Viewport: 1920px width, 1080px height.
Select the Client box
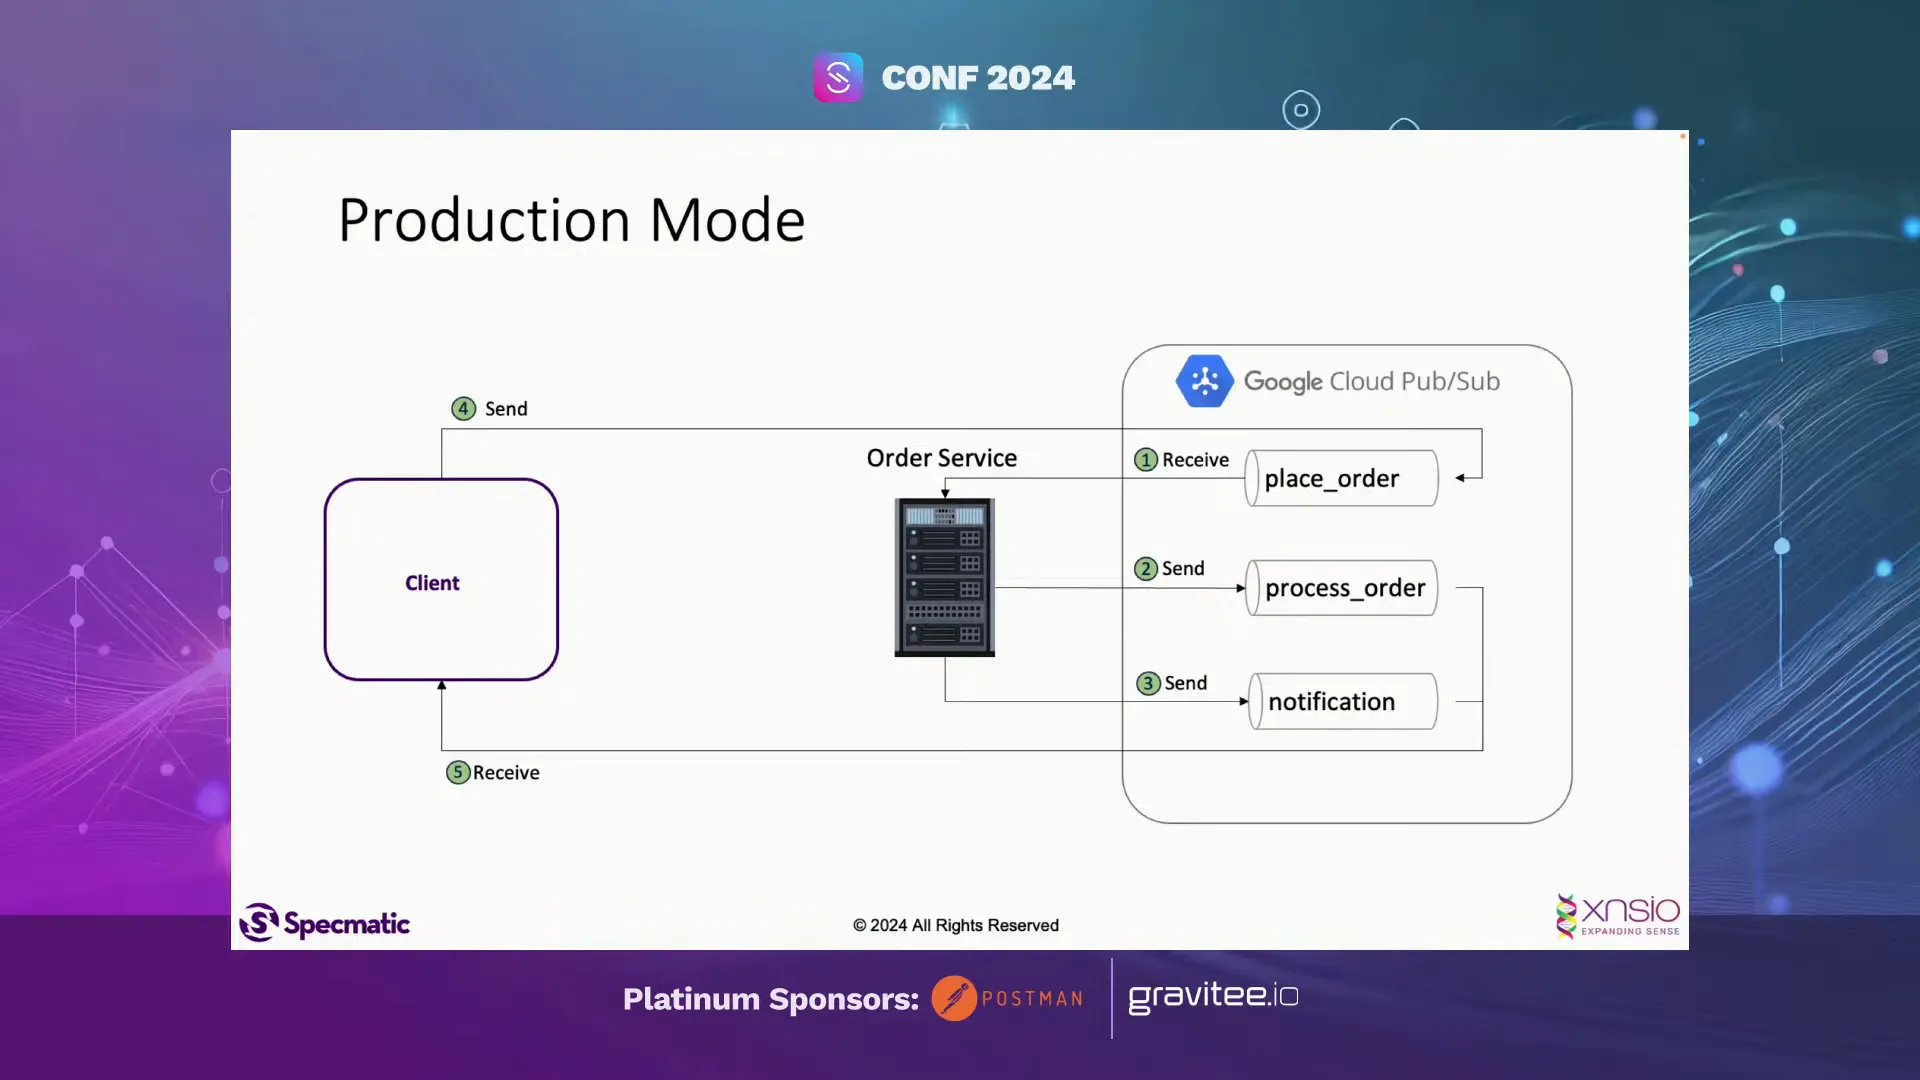(441, 580)
